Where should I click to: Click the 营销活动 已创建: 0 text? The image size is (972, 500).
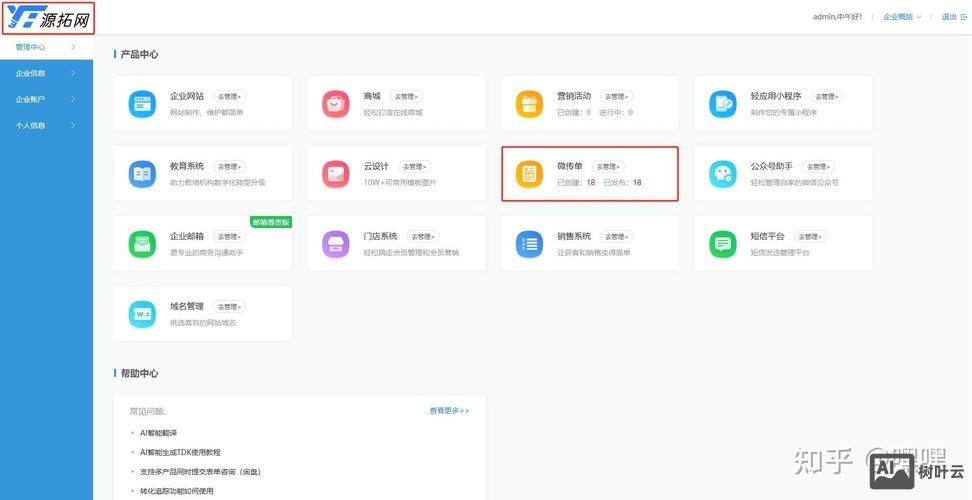click(574, 113)
